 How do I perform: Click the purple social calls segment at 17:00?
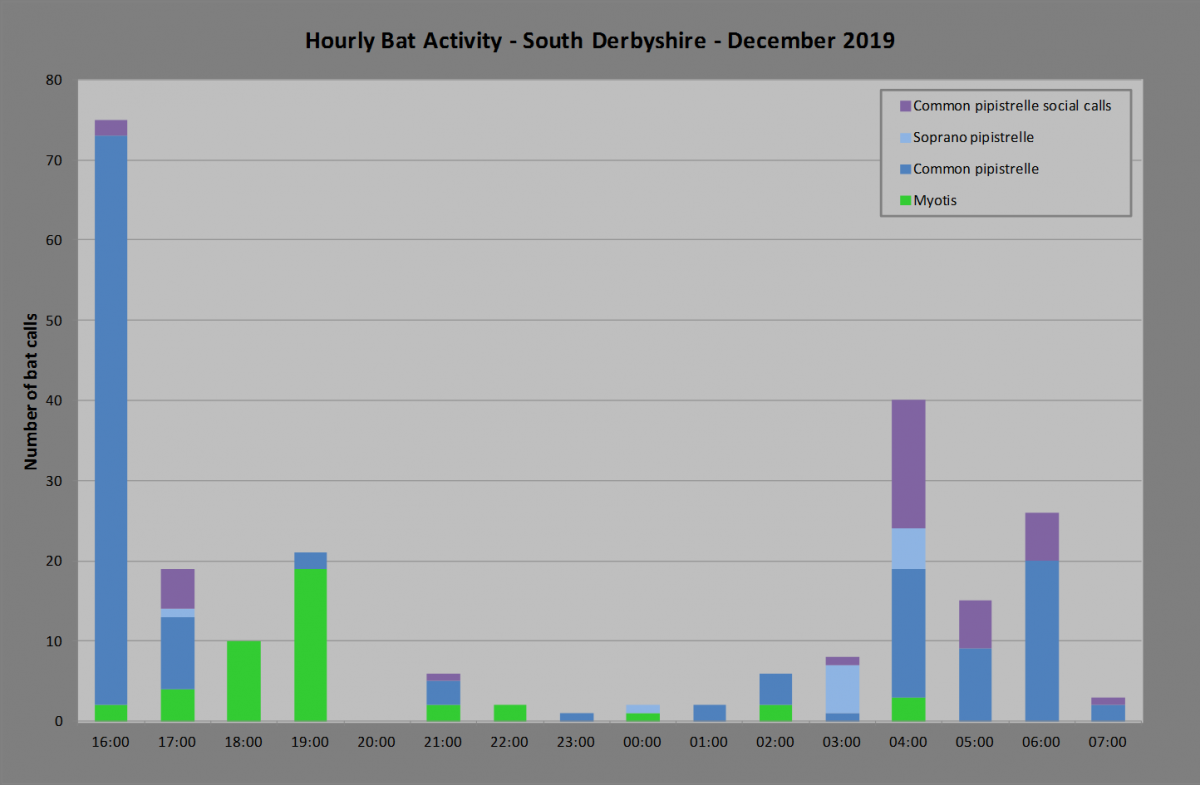point(177,589)
